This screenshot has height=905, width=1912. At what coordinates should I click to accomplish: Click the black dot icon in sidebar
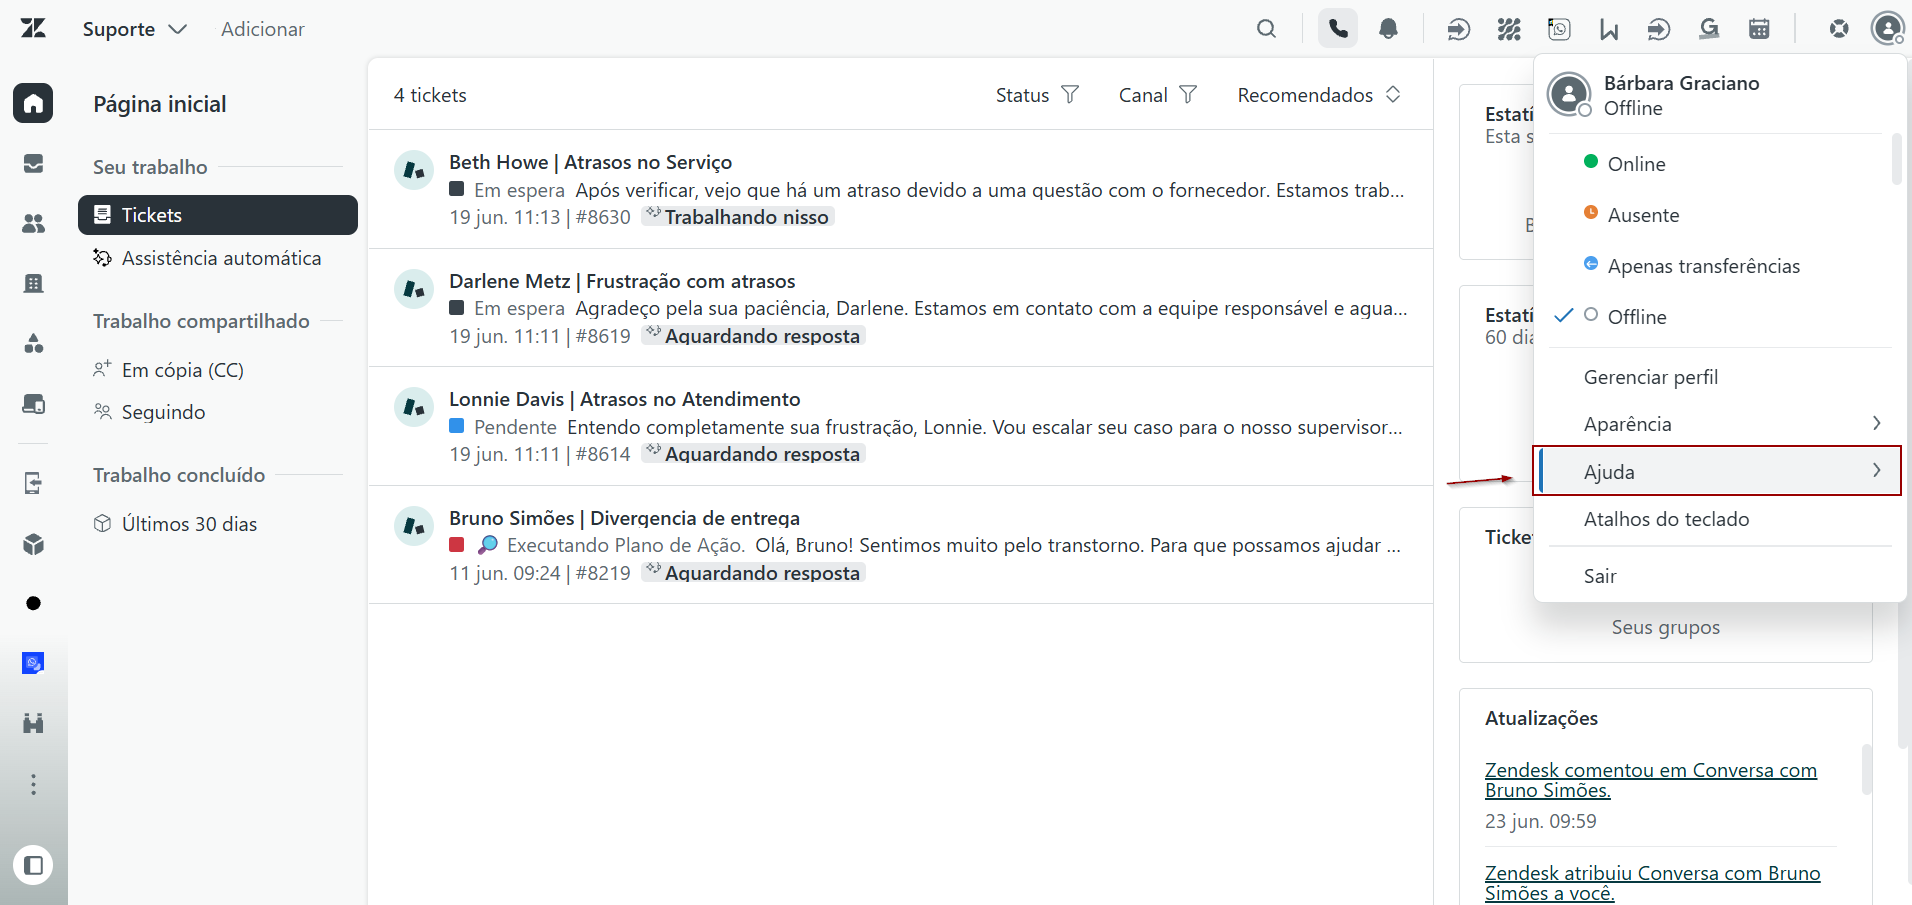[x=33, y=603]
